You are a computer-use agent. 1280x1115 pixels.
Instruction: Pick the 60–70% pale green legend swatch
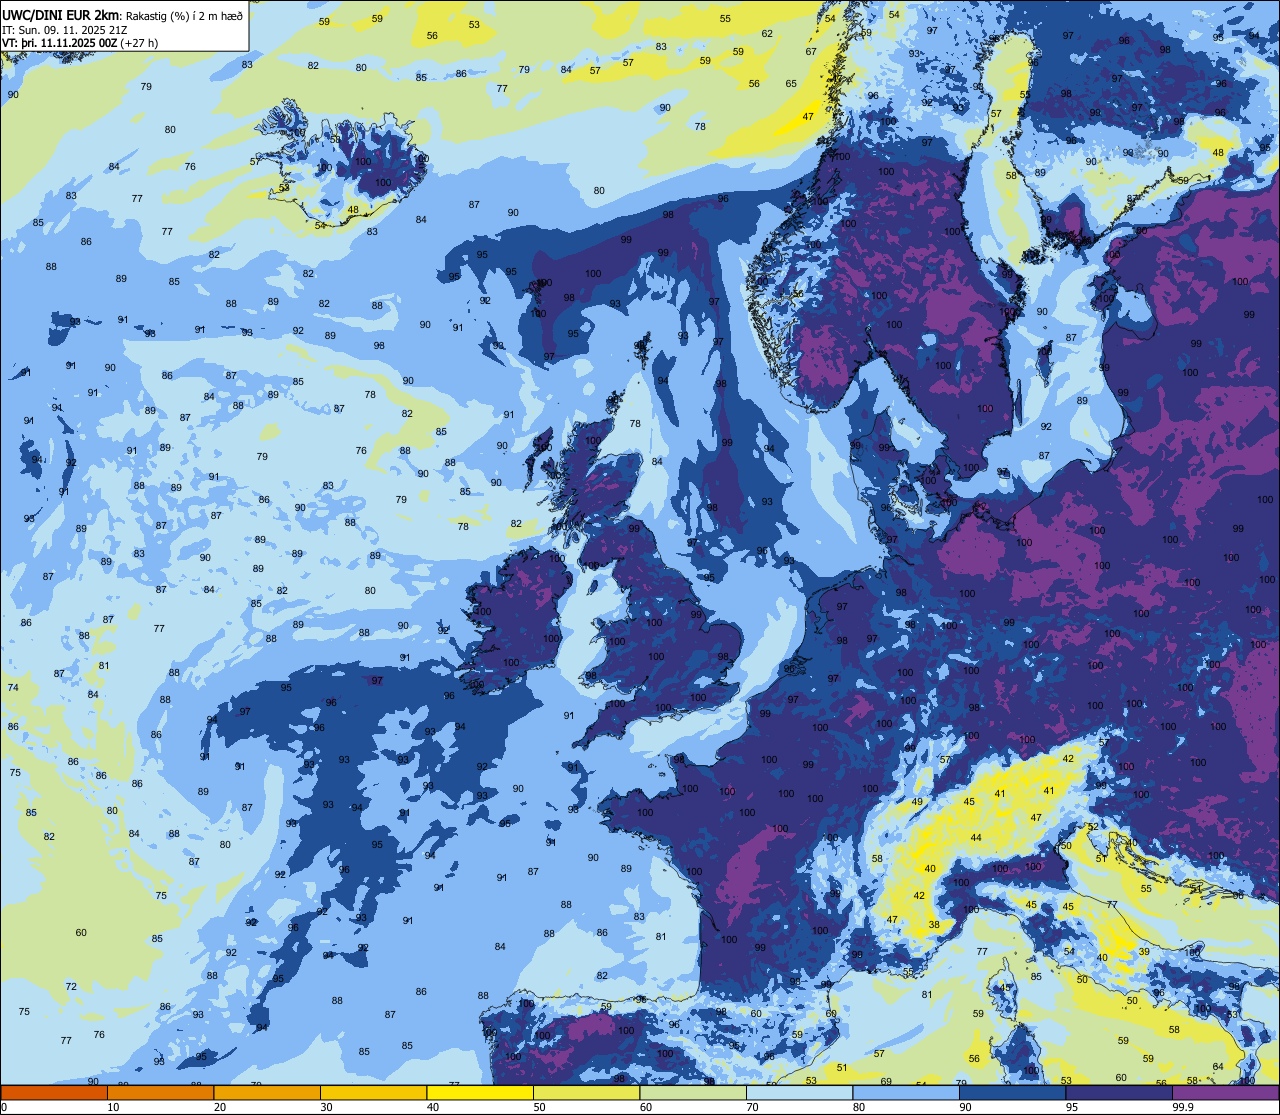point(693,1092)
